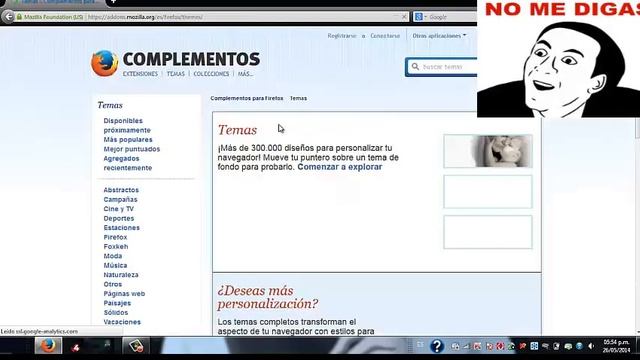The image size is (640, 360).
Task: Select the Foxkeh category
Action: 116,247
